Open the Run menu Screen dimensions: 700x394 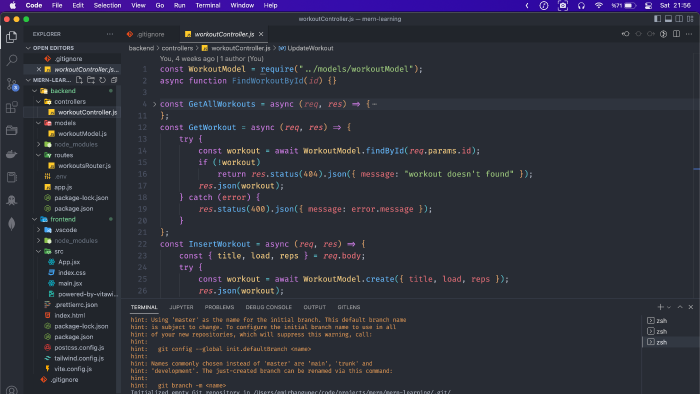pyautogui.click(x=179, y=5)
